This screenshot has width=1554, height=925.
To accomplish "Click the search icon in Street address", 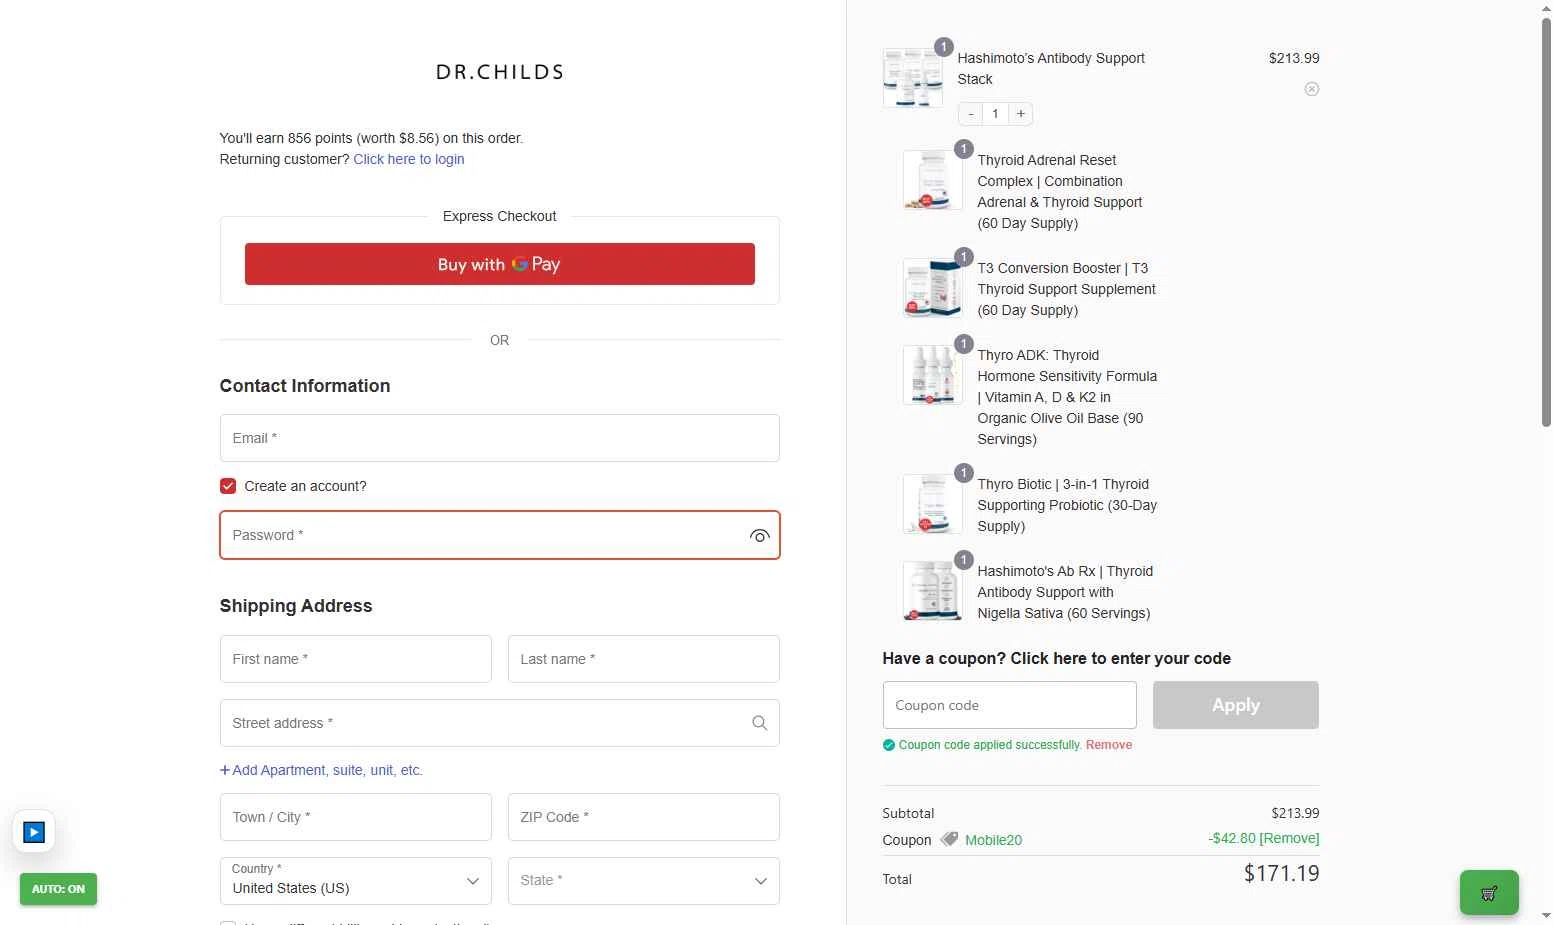I will click(760, 723).
